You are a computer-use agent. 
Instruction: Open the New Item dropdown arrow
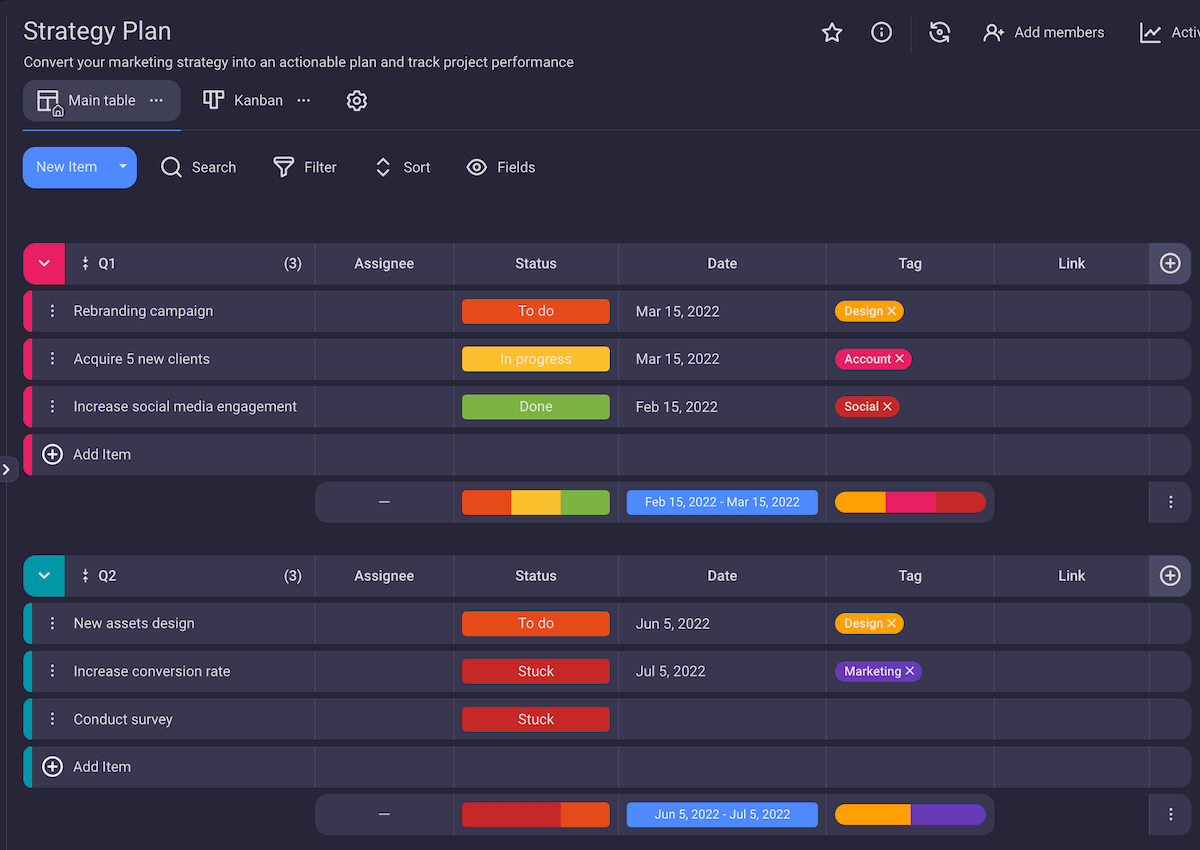[123, 167]
